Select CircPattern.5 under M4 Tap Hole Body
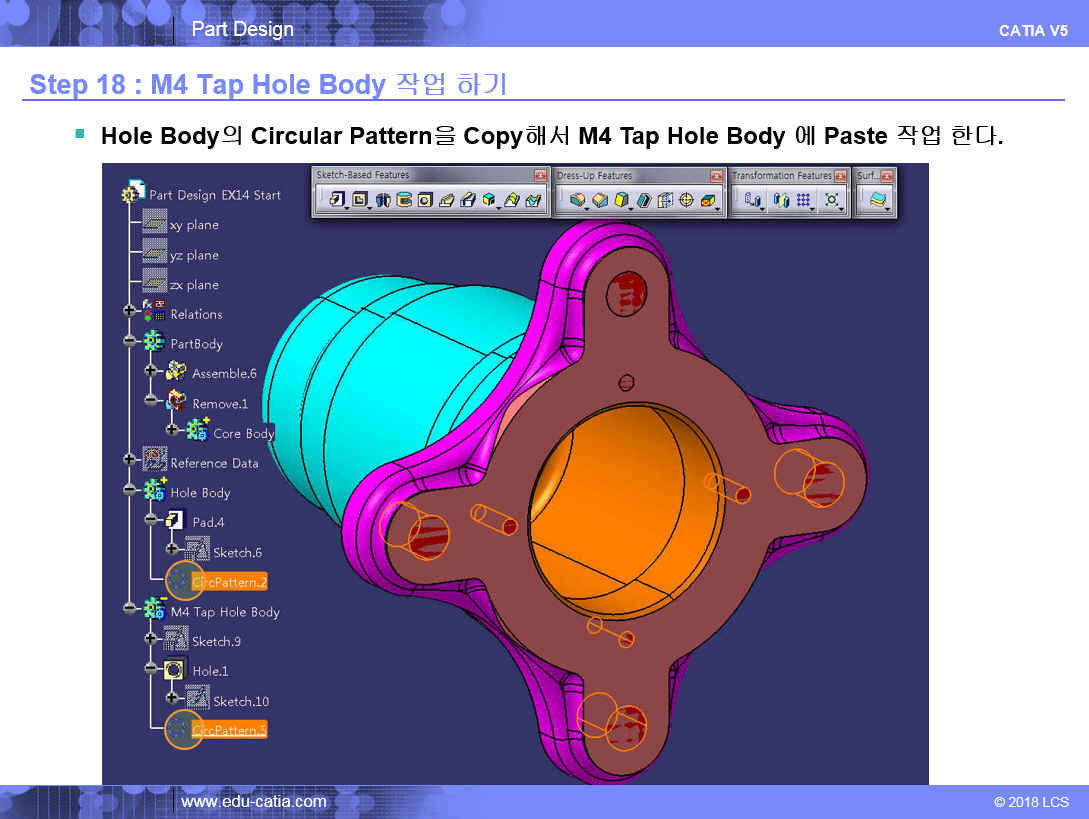 [229, 730]
